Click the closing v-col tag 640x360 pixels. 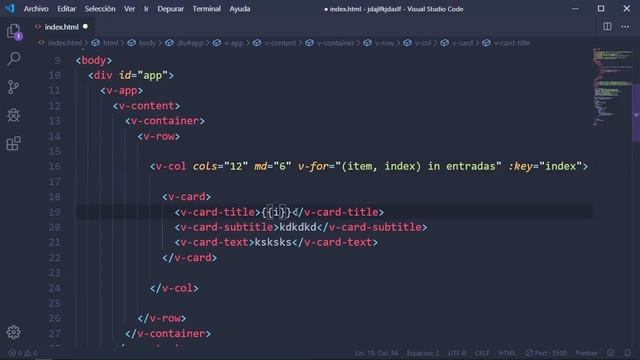[x=174, y=288]
